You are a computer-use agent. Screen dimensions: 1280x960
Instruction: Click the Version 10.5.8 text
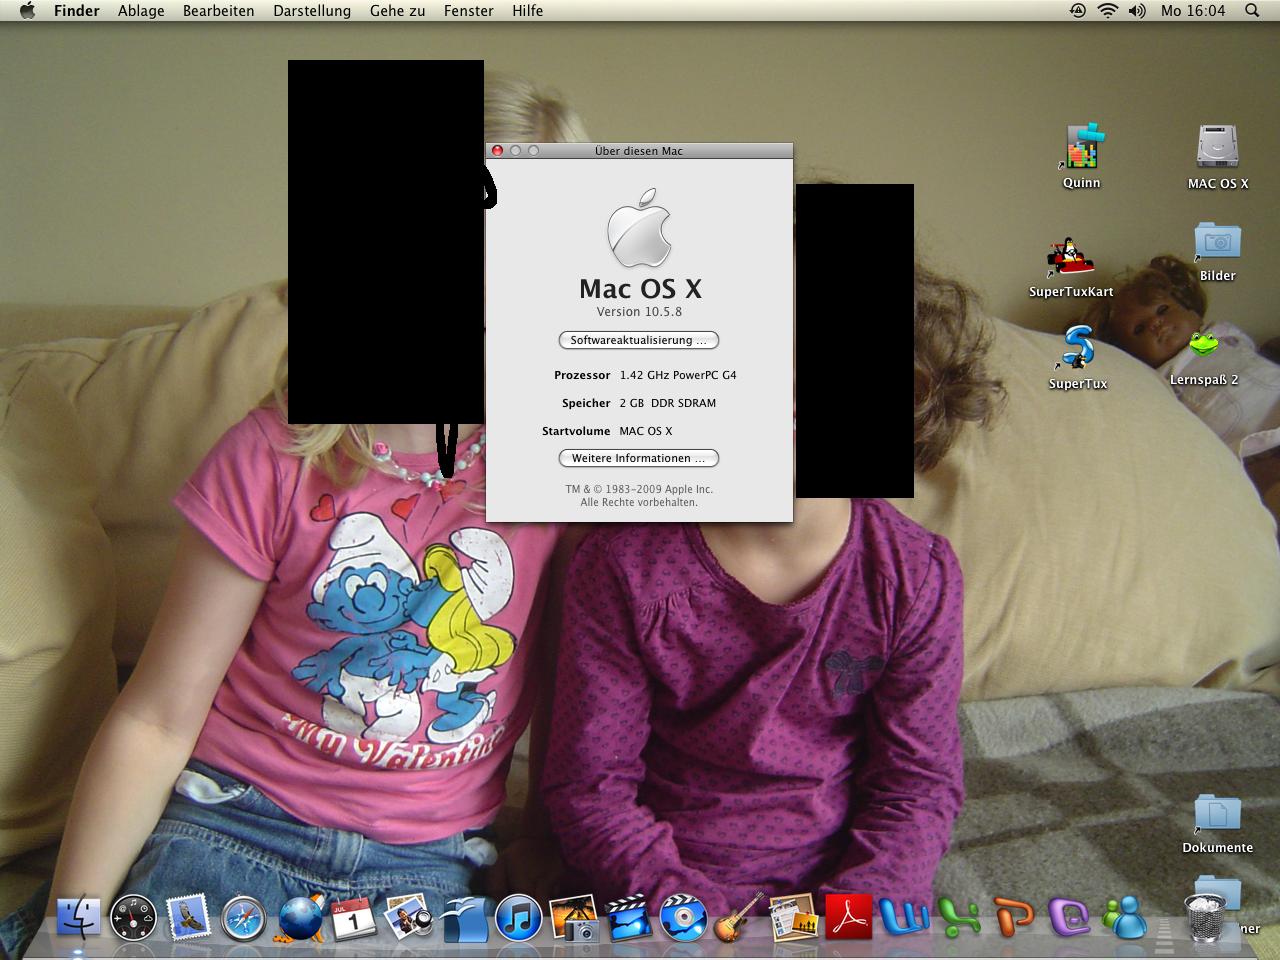639,312
